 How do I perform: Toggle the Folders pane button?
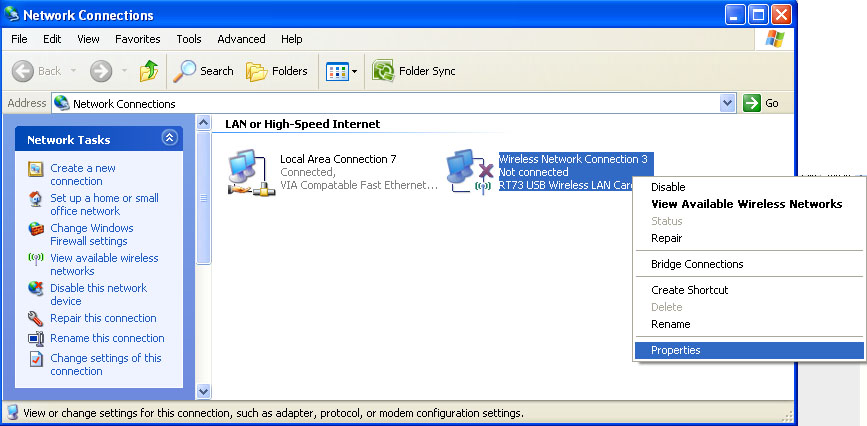[277, 71]
